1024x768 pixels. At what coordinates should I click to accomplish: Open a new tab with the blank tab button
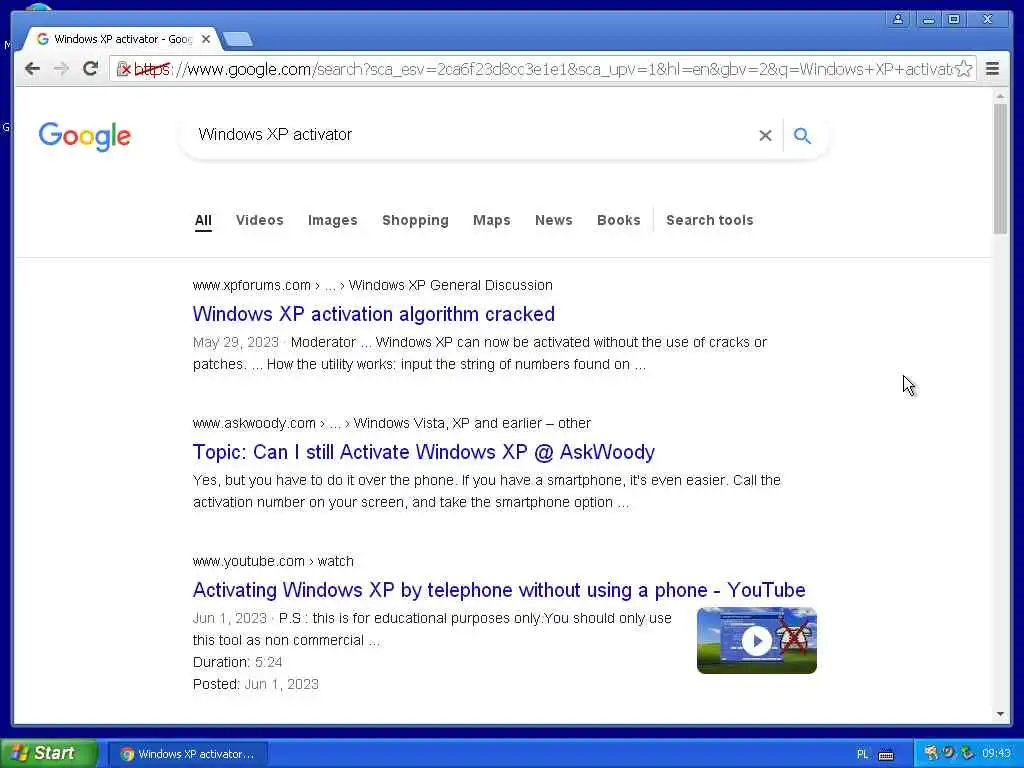[x=238, y=40]
